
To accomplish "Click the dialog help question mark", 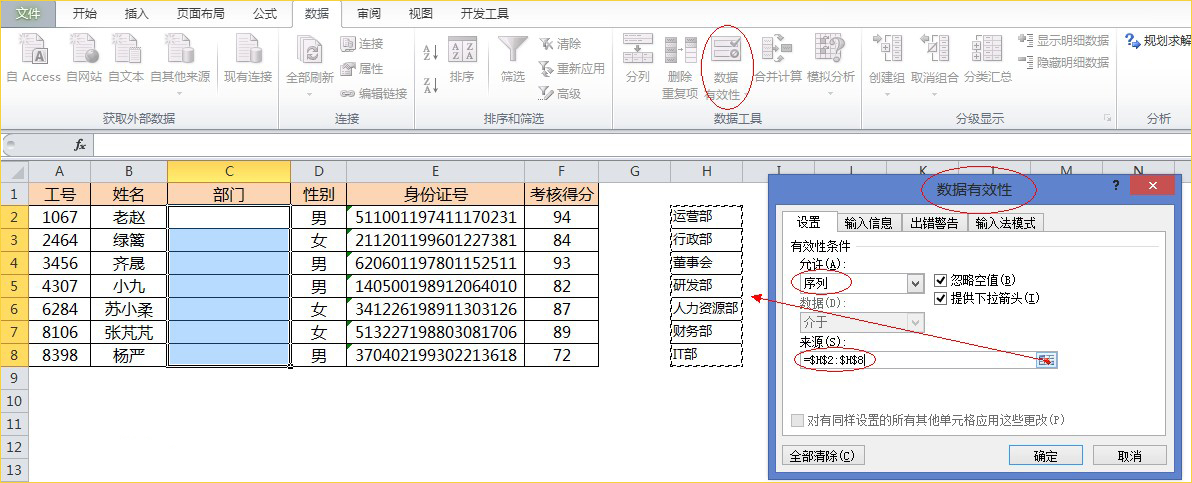I will (1116, 185).
